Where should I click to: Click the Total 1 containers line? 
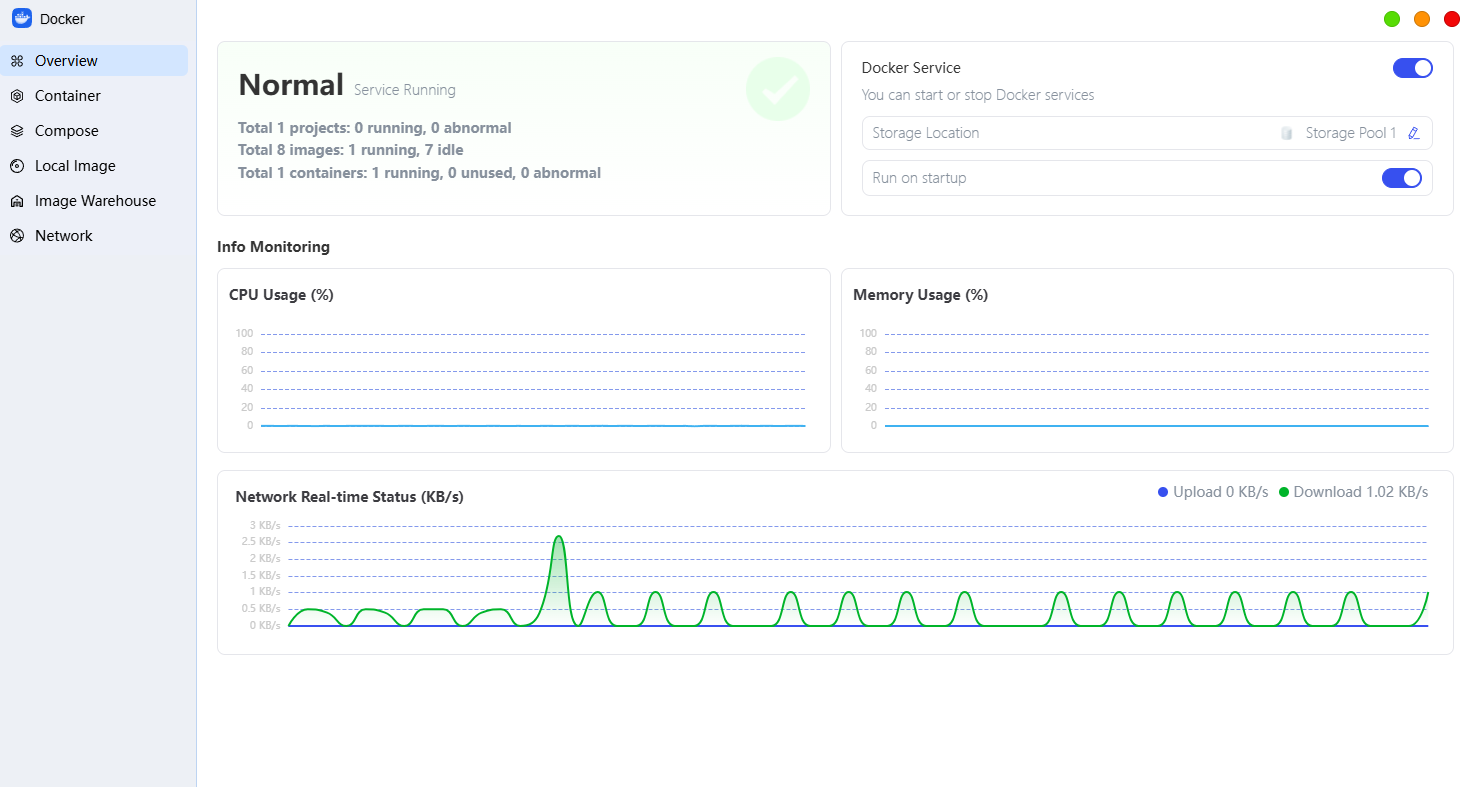tap(420, 173)
